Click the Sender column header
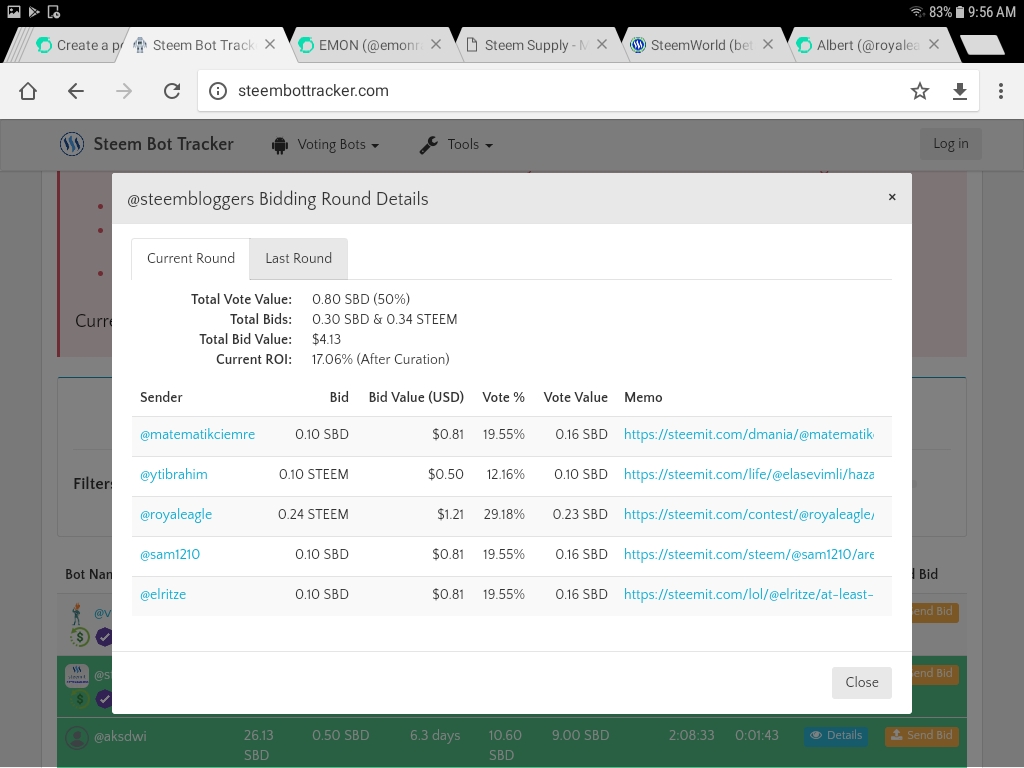This screenshot has width=1024, height=768. click(x=161, y=397)
